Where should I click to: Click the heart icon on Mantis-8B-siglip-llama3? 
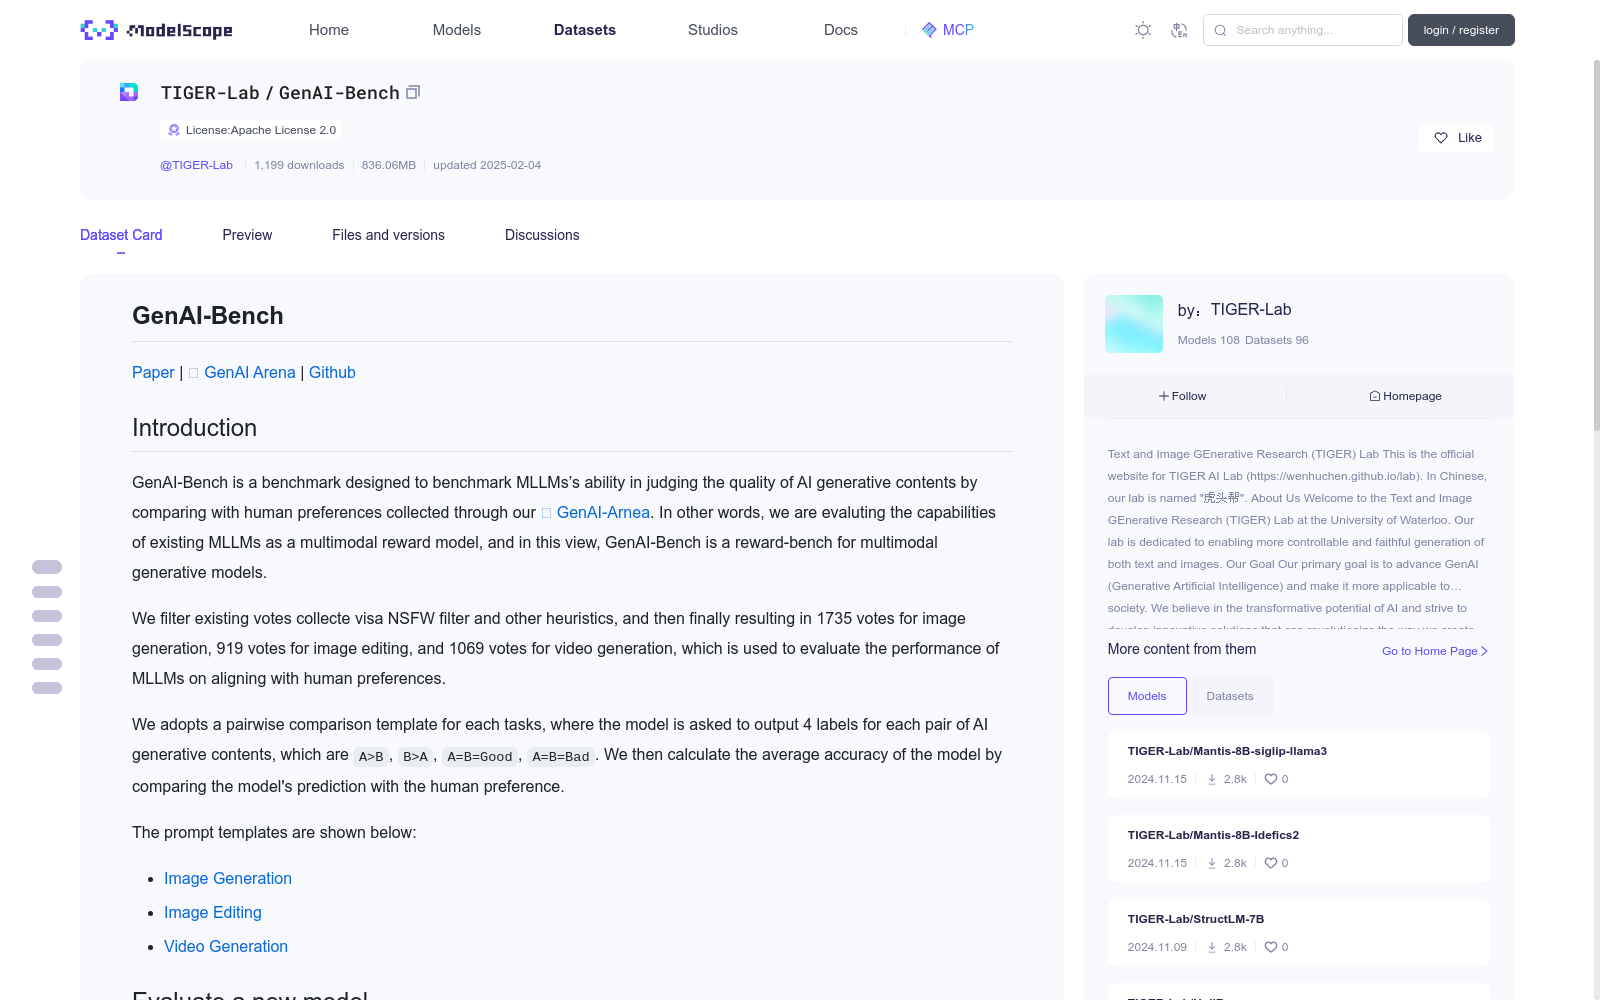[x=1271, y=779]
